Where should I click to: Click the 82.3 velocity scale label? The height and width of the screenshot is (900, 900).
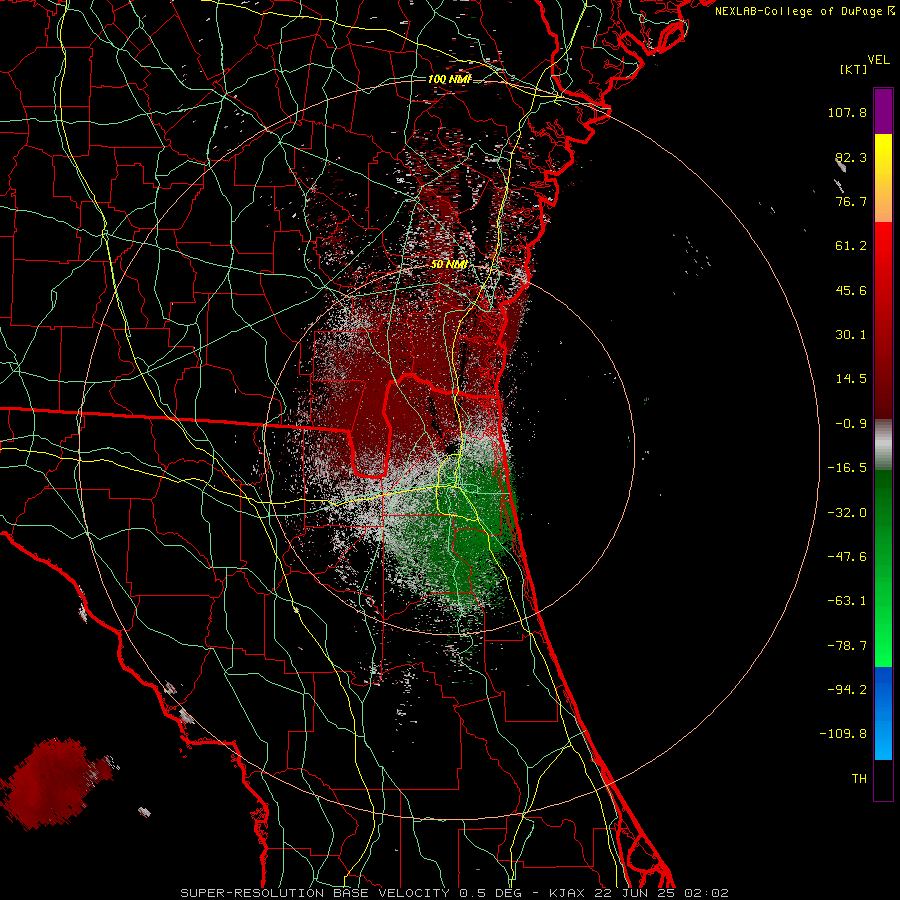point(851,157)
